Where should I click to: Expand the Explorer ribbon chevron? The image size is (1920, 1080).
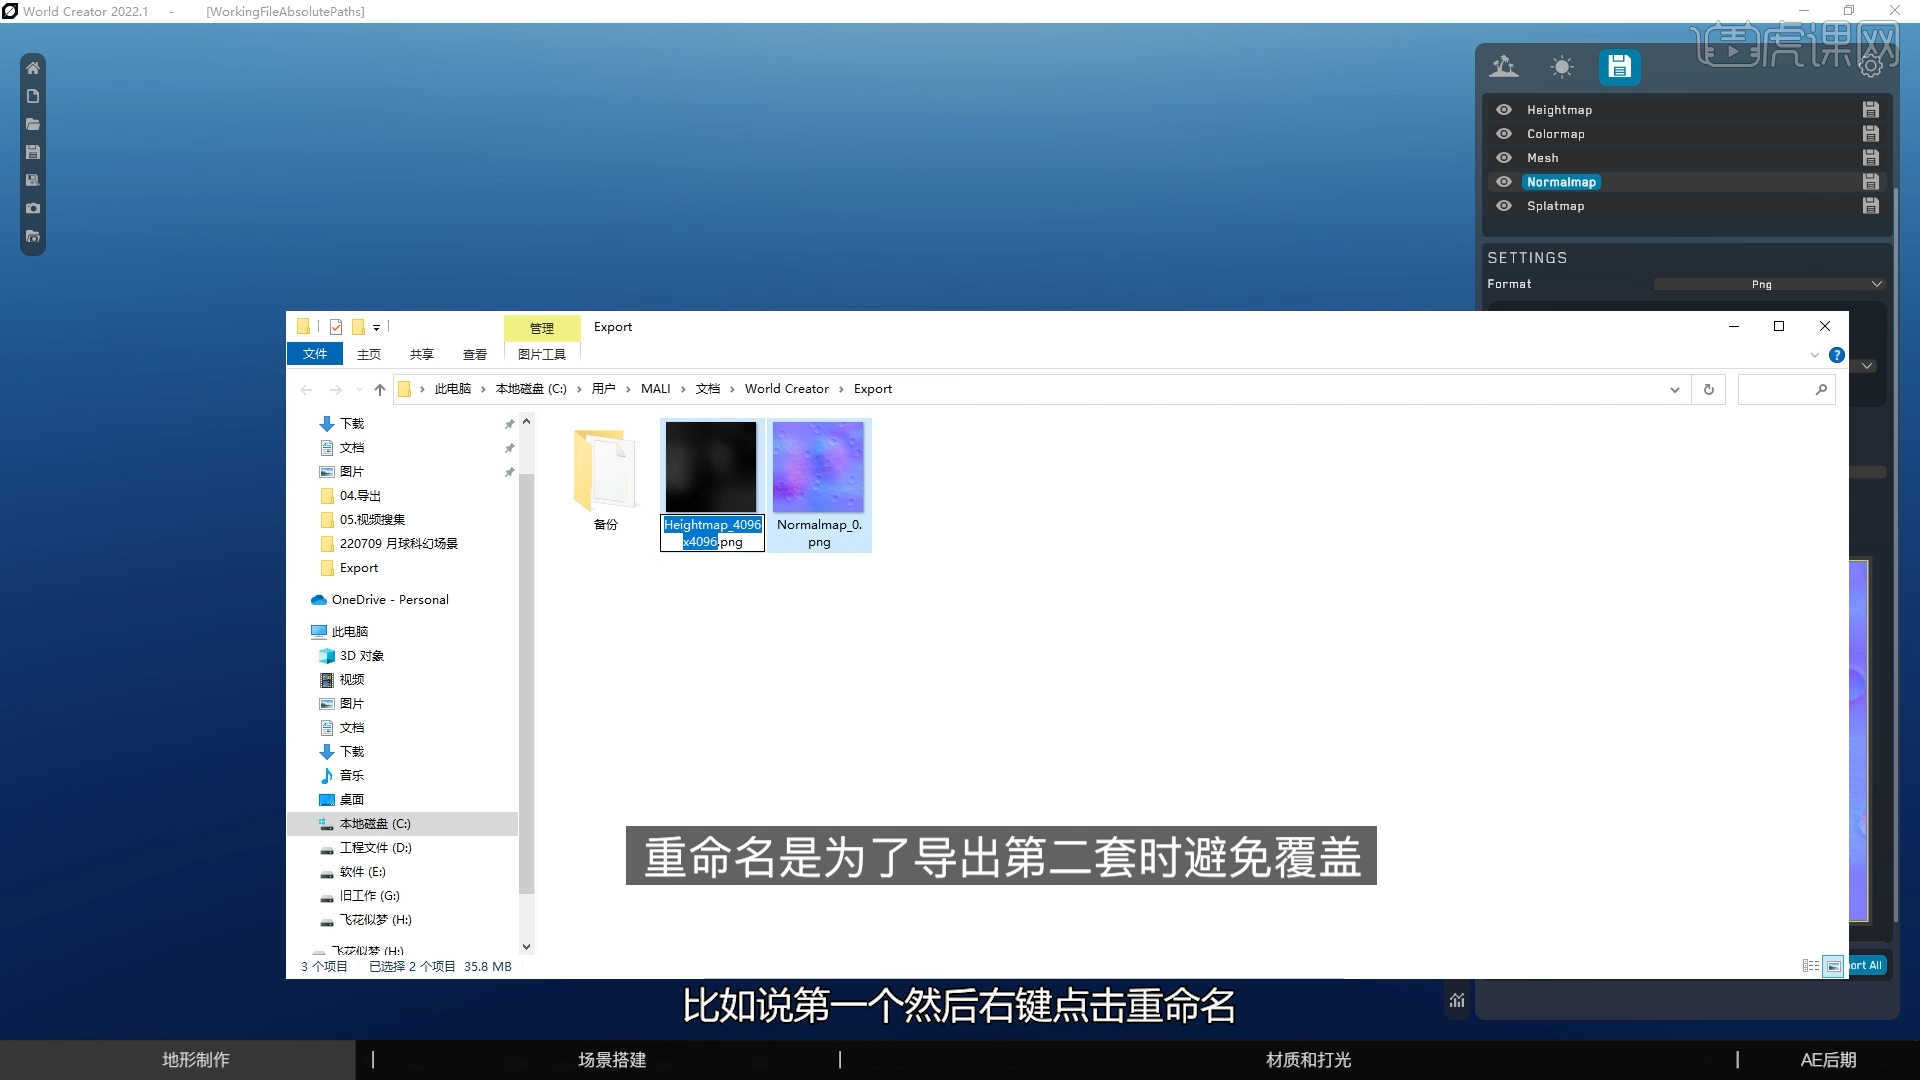click(x=1815, y=355)
